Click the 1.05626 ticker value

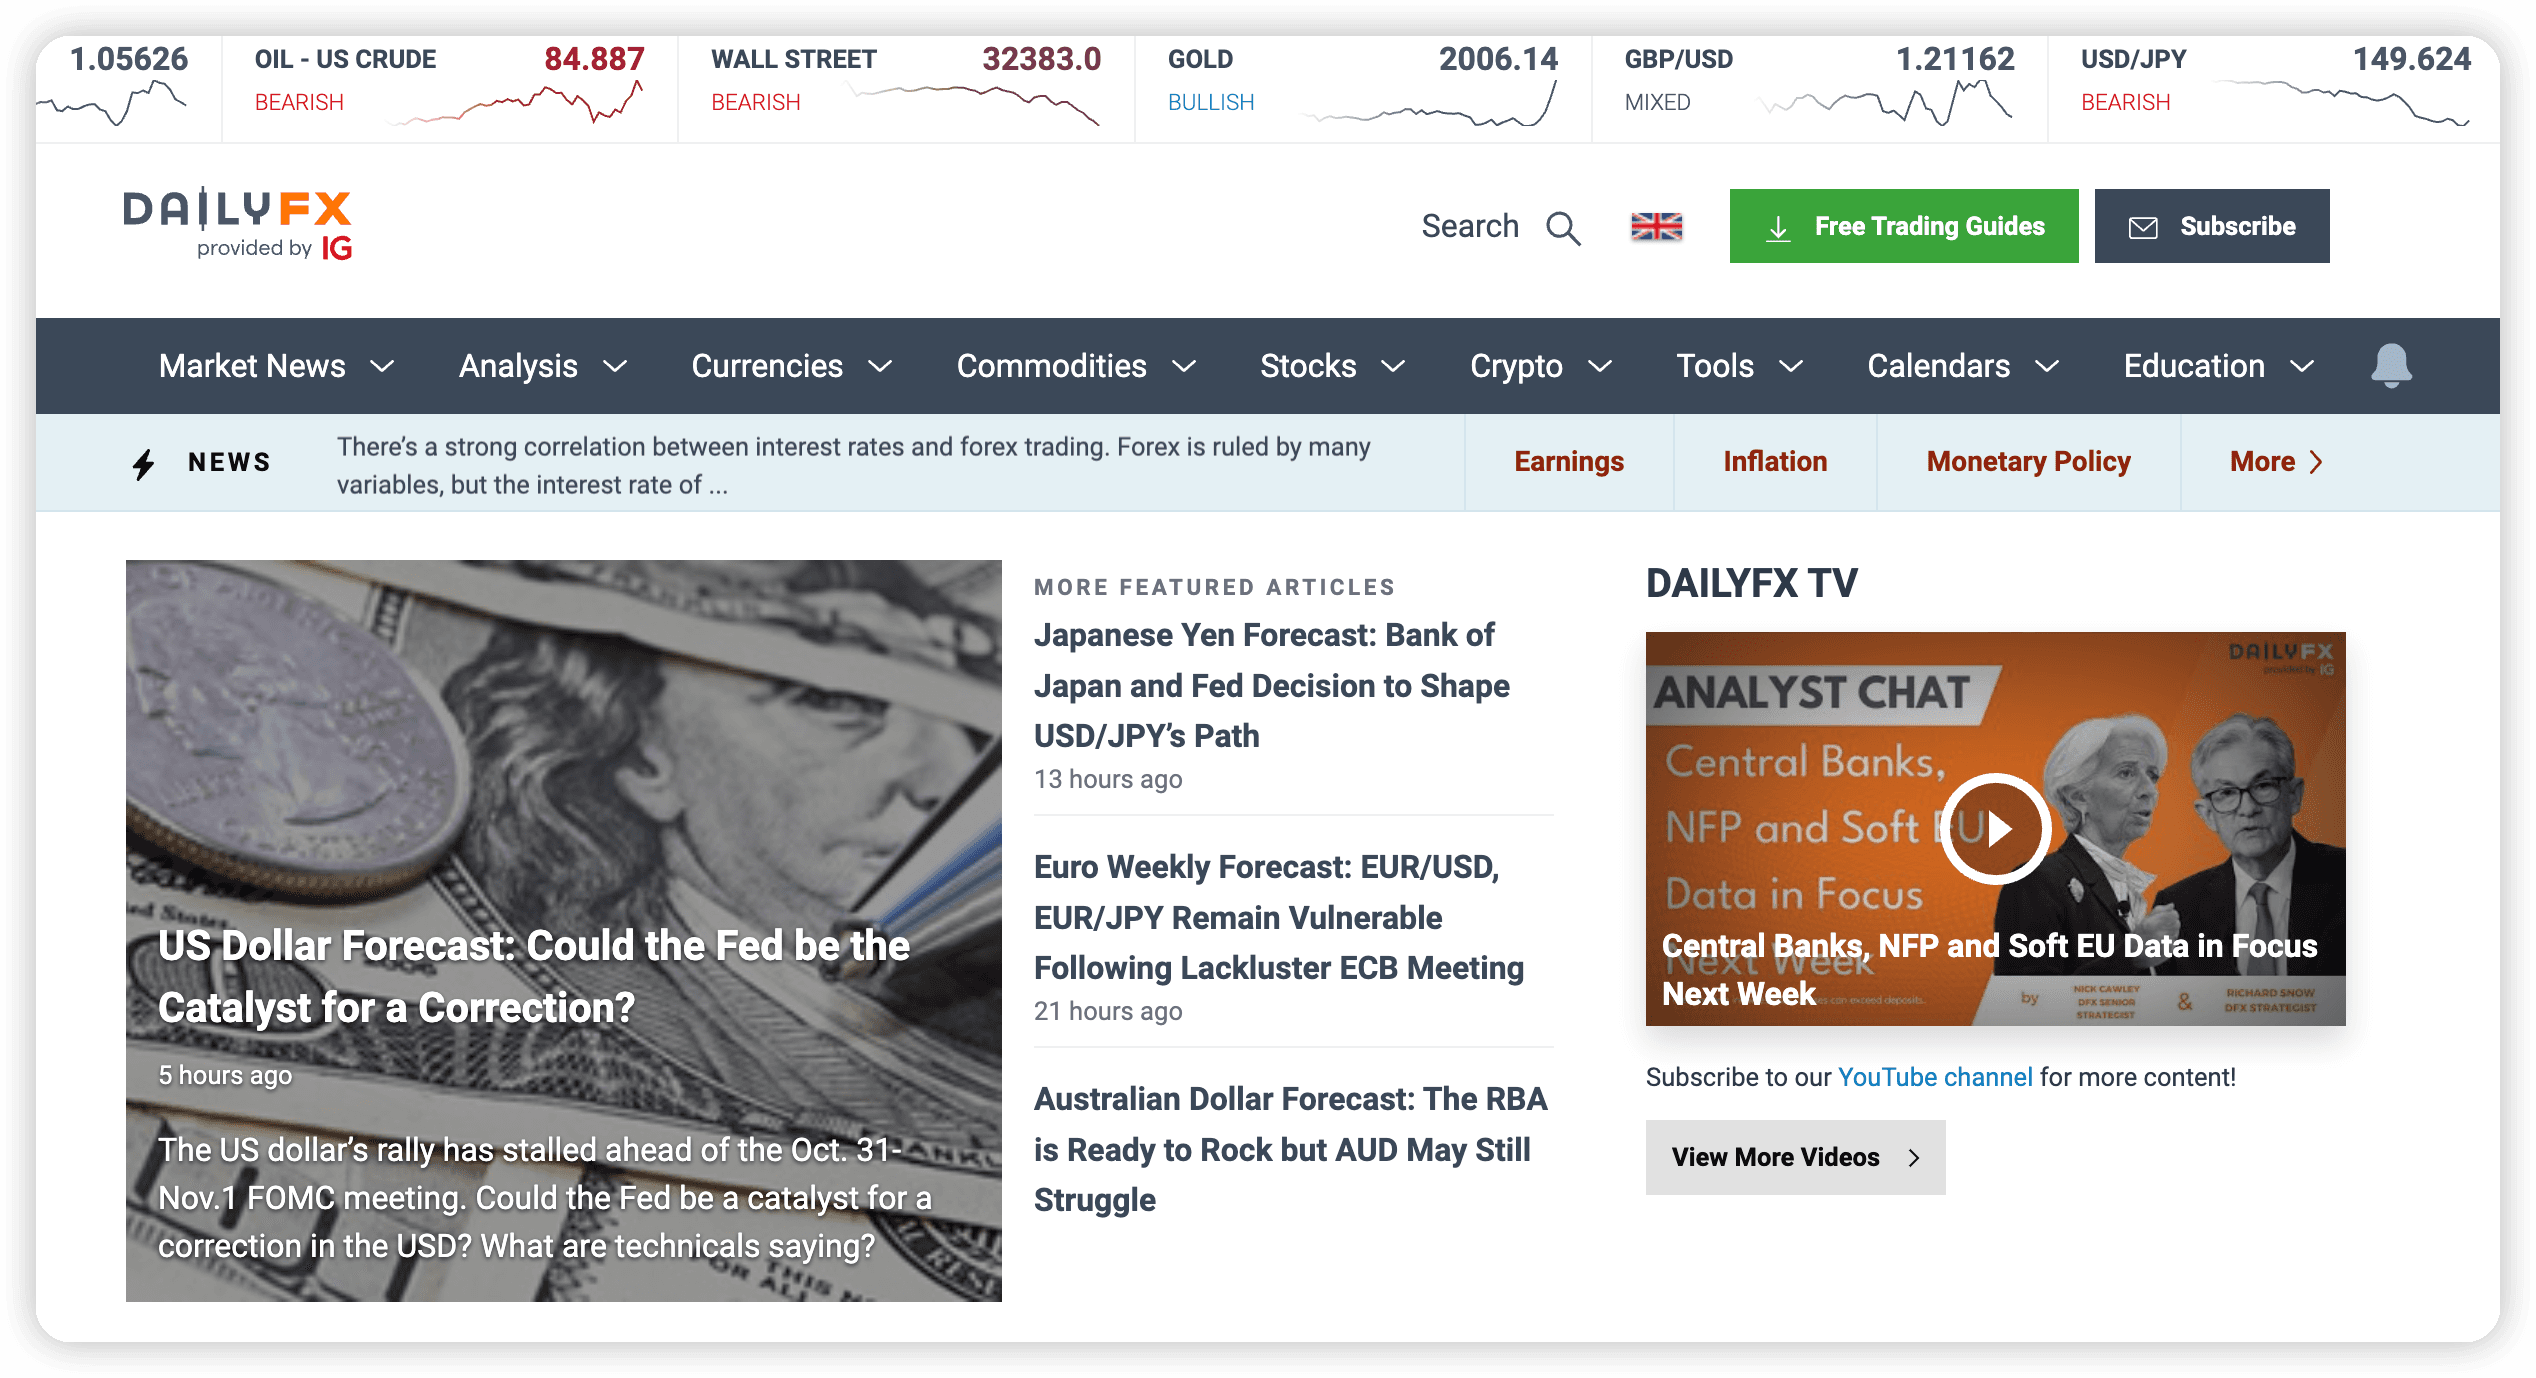tap(128, 59)
